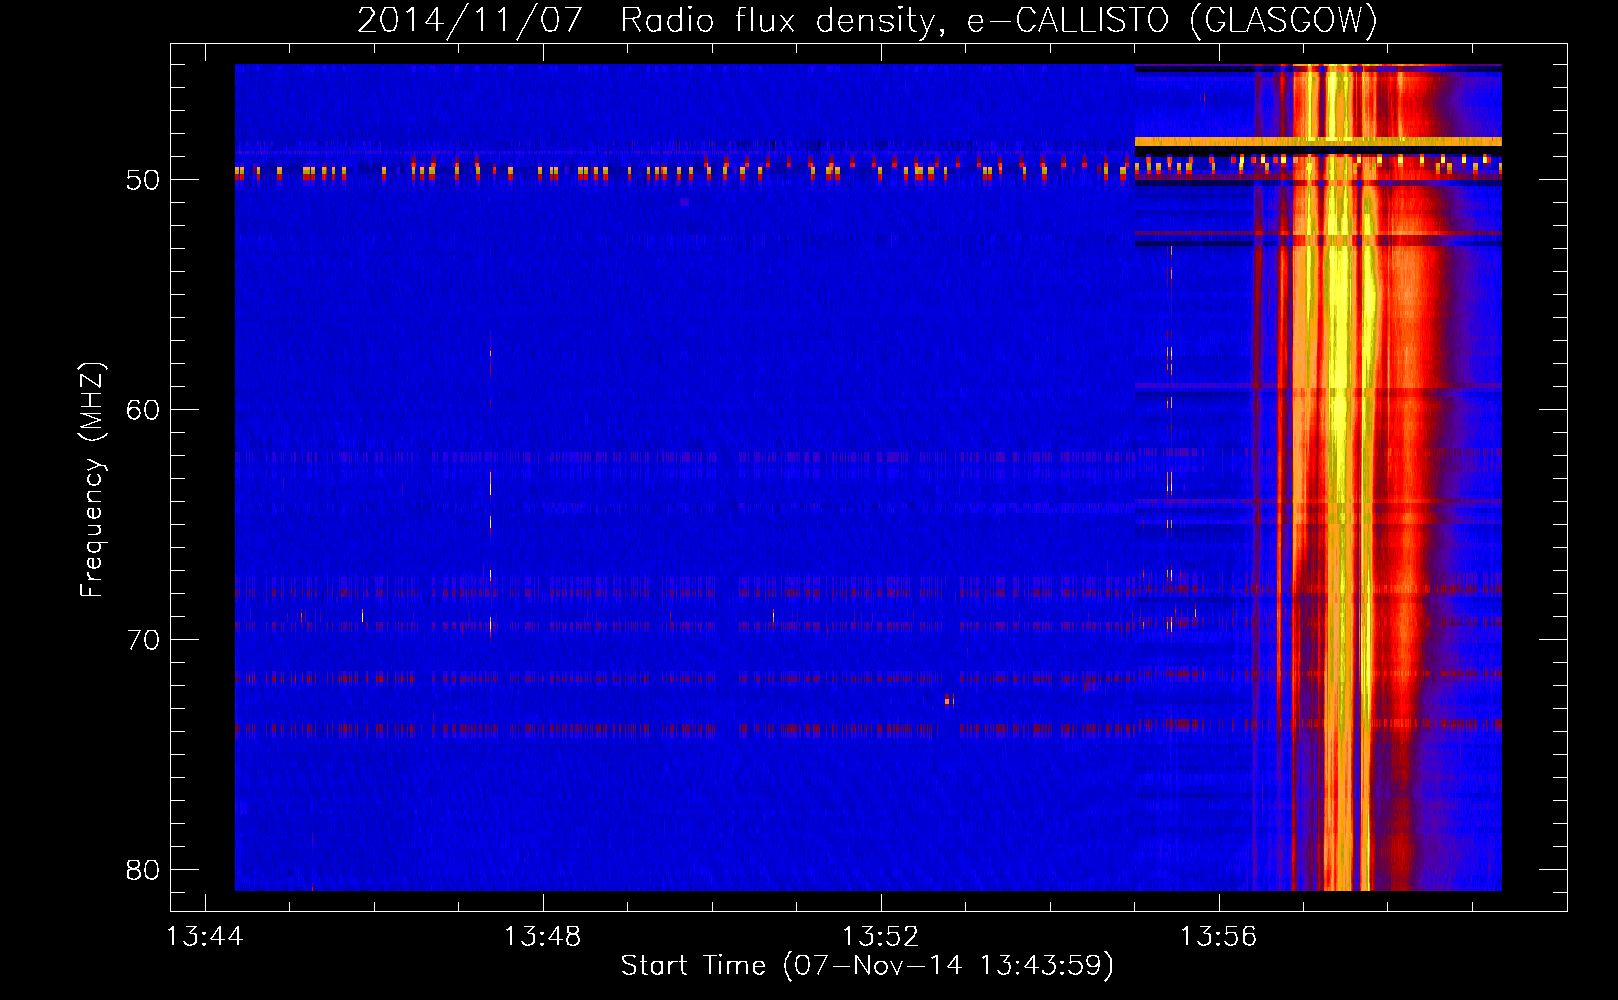Click the '13:44' time tick label
The width and height of the screenshot is (1618, 1000).
coord(205,937)
